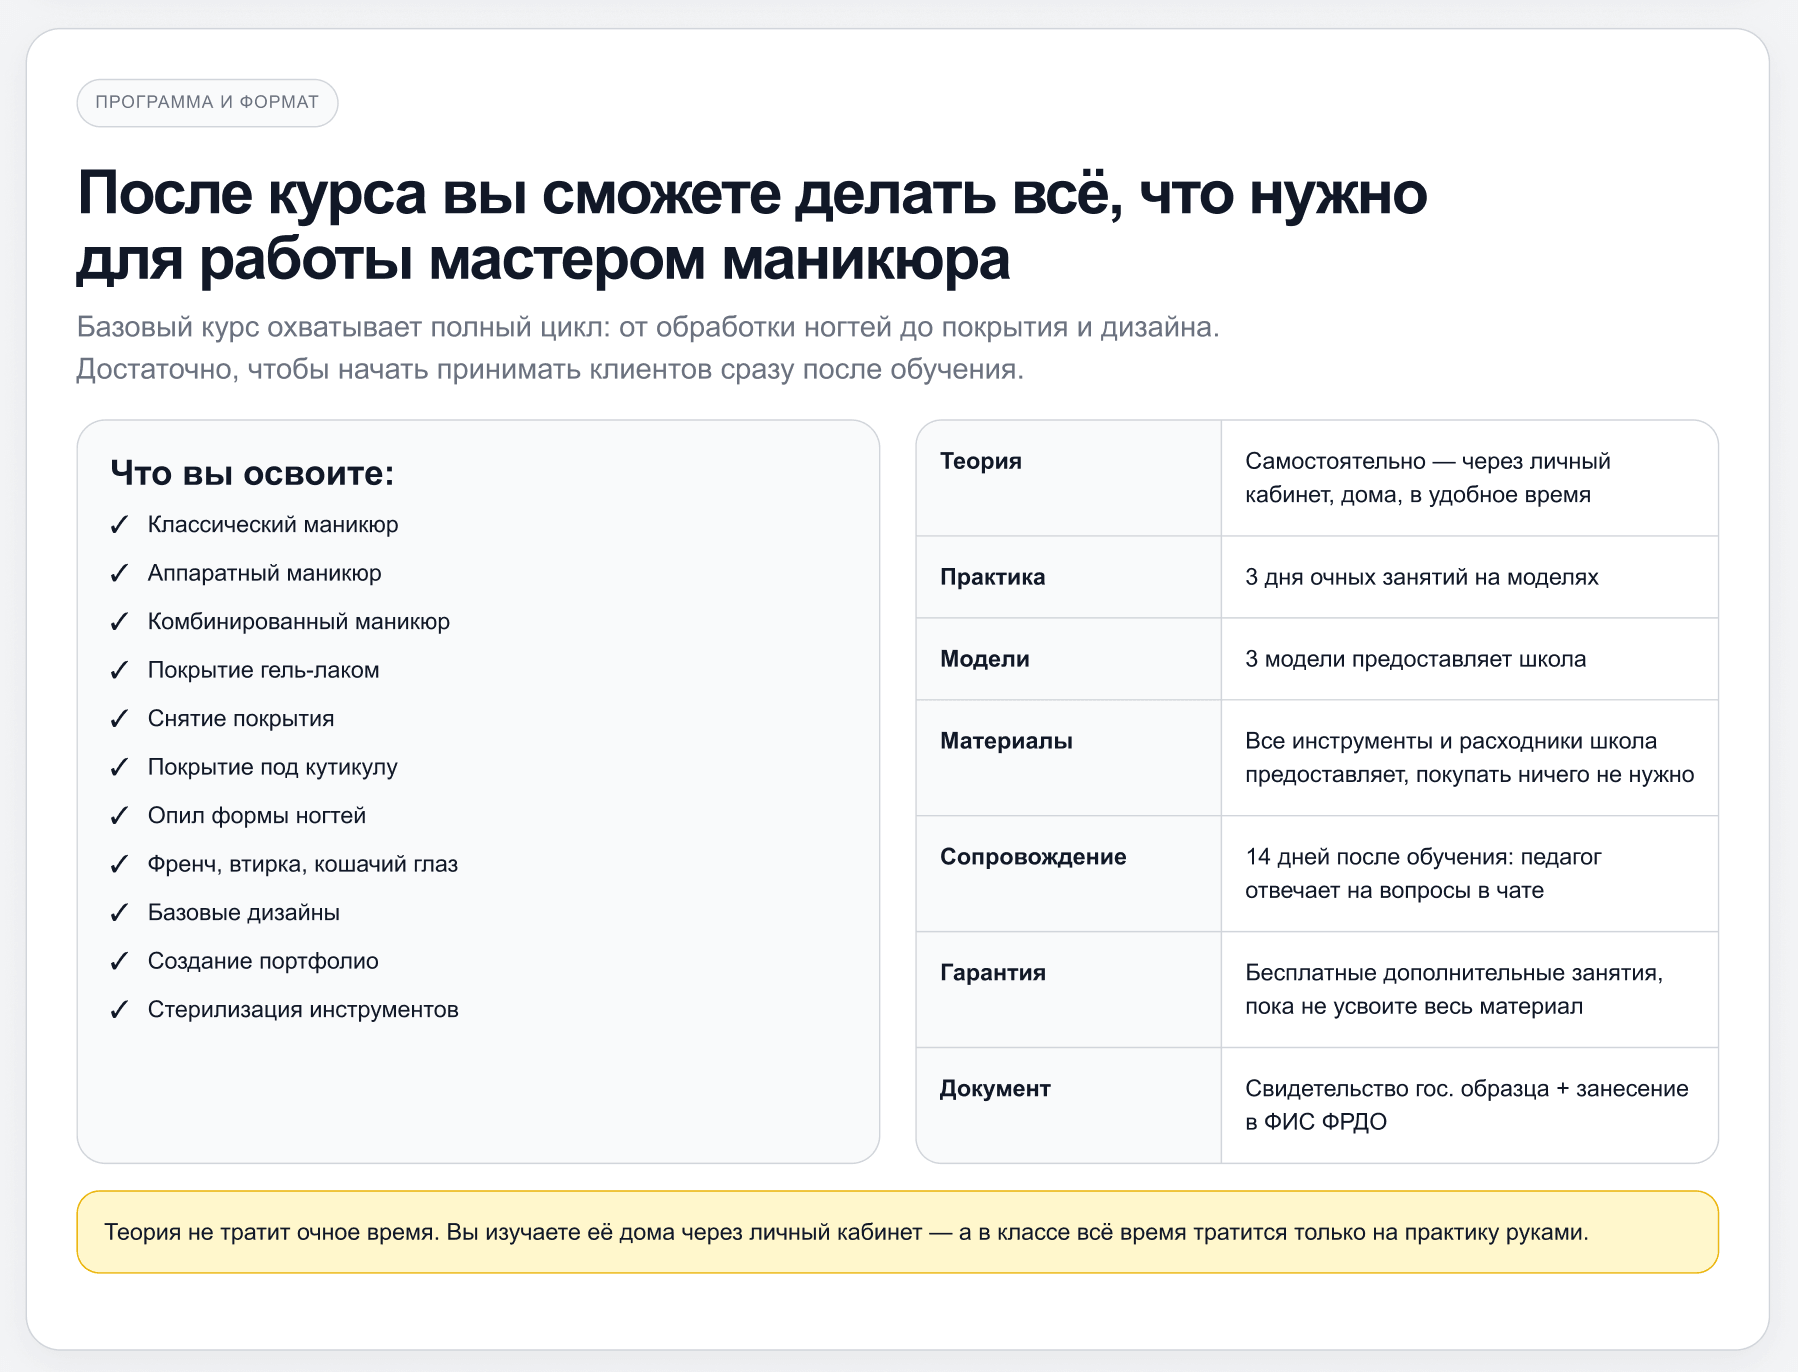The image size is (1798, 1372).
Task: Click the checkmark beside Покрытие под кутикулу
Action: point(119,767)
